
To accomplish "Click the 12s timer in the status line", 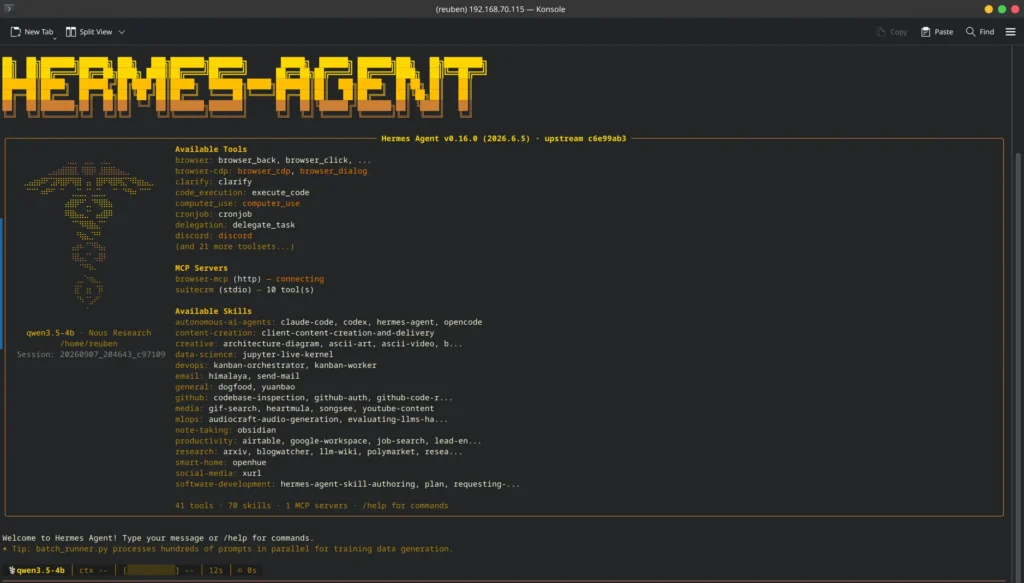I will 216,570.
